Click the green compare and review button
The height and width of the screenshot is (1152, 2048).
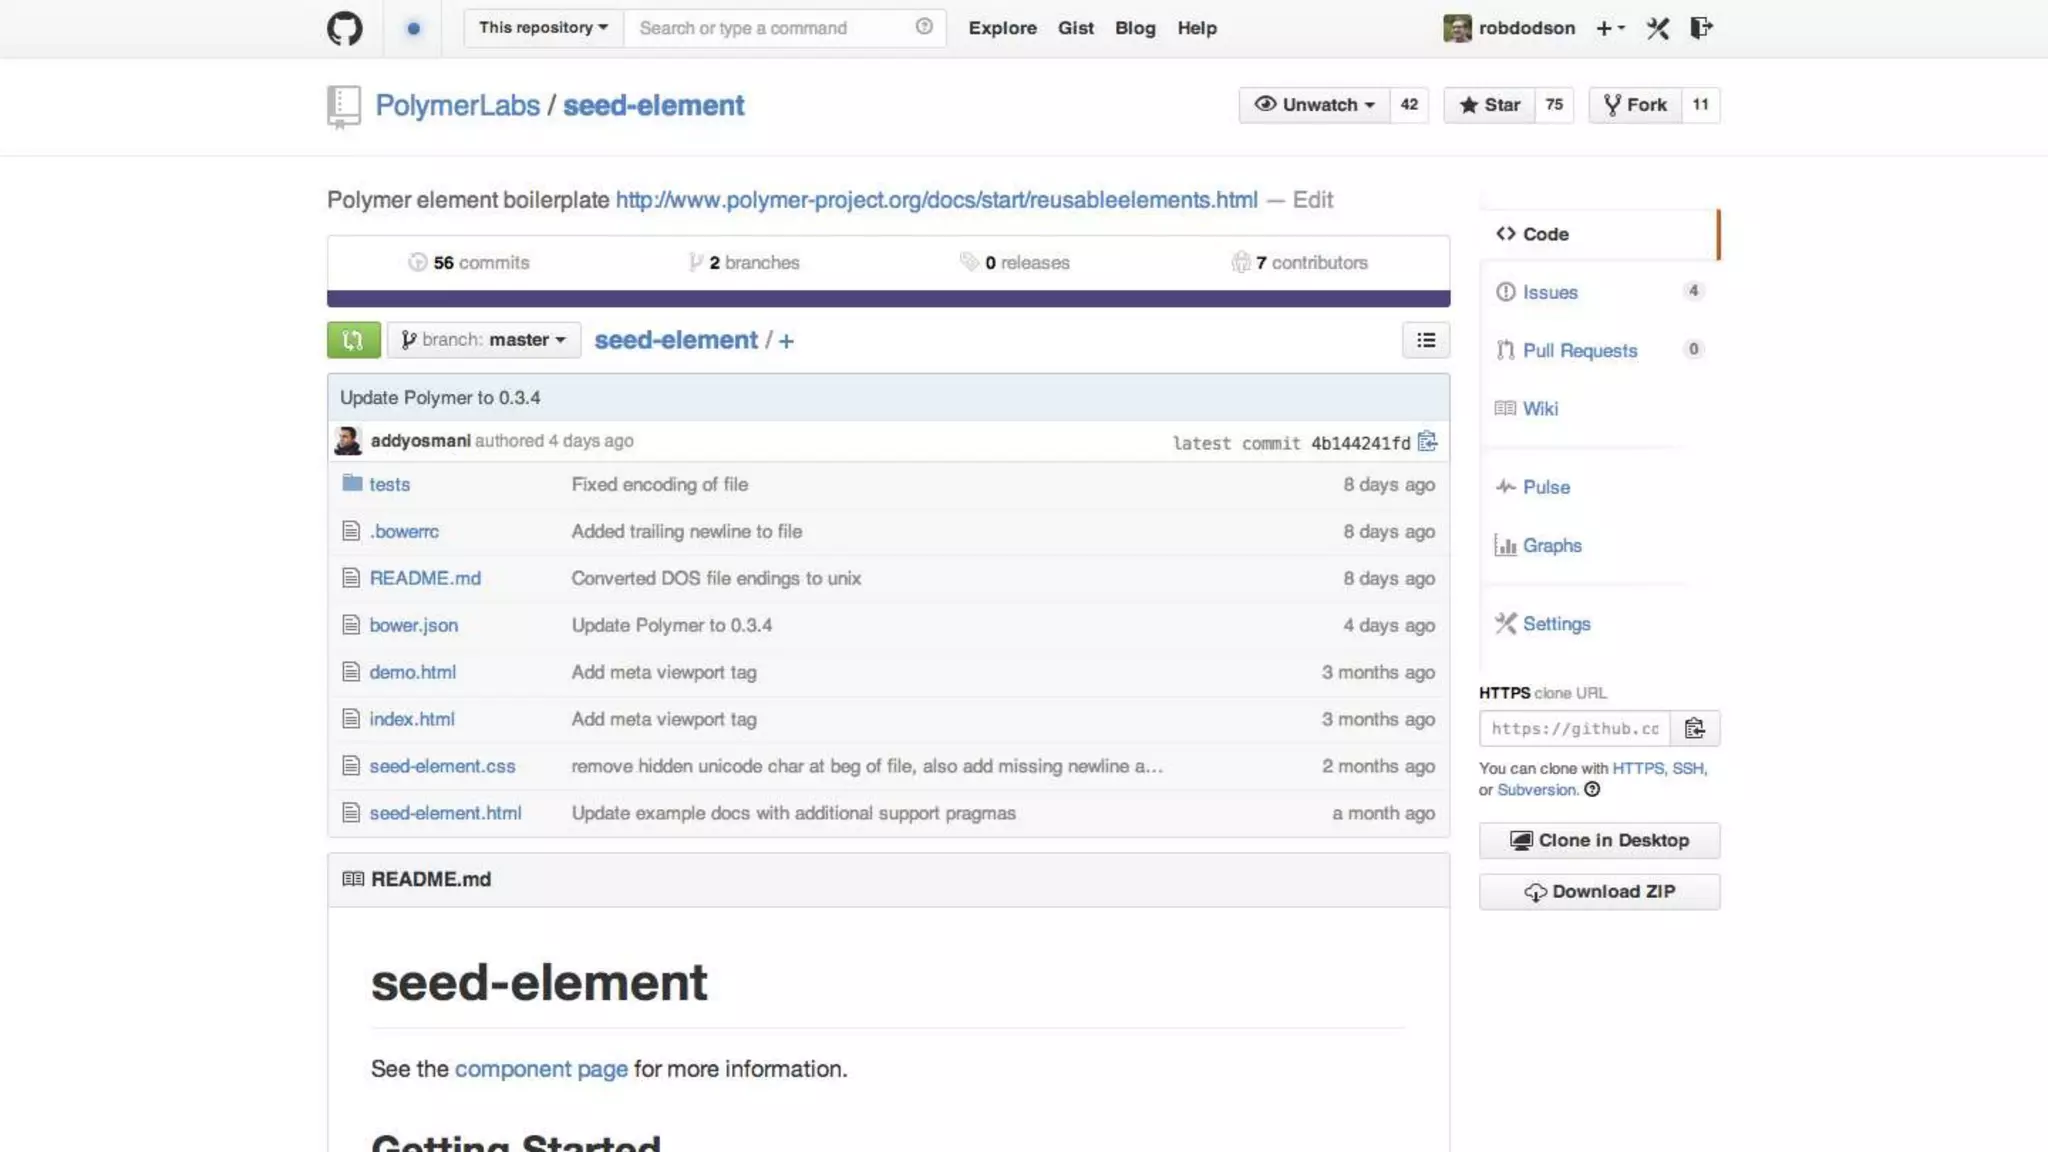[353, 340]
